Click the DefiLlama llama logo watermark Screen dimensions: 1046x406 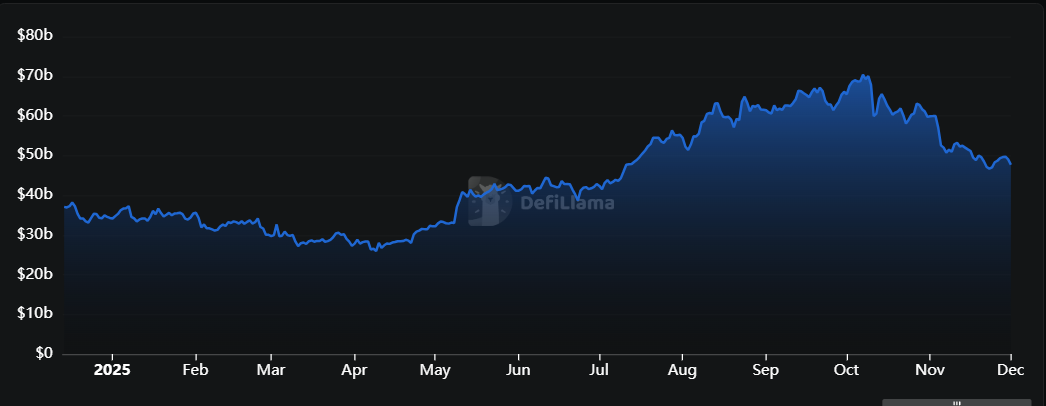pos(486,201)
